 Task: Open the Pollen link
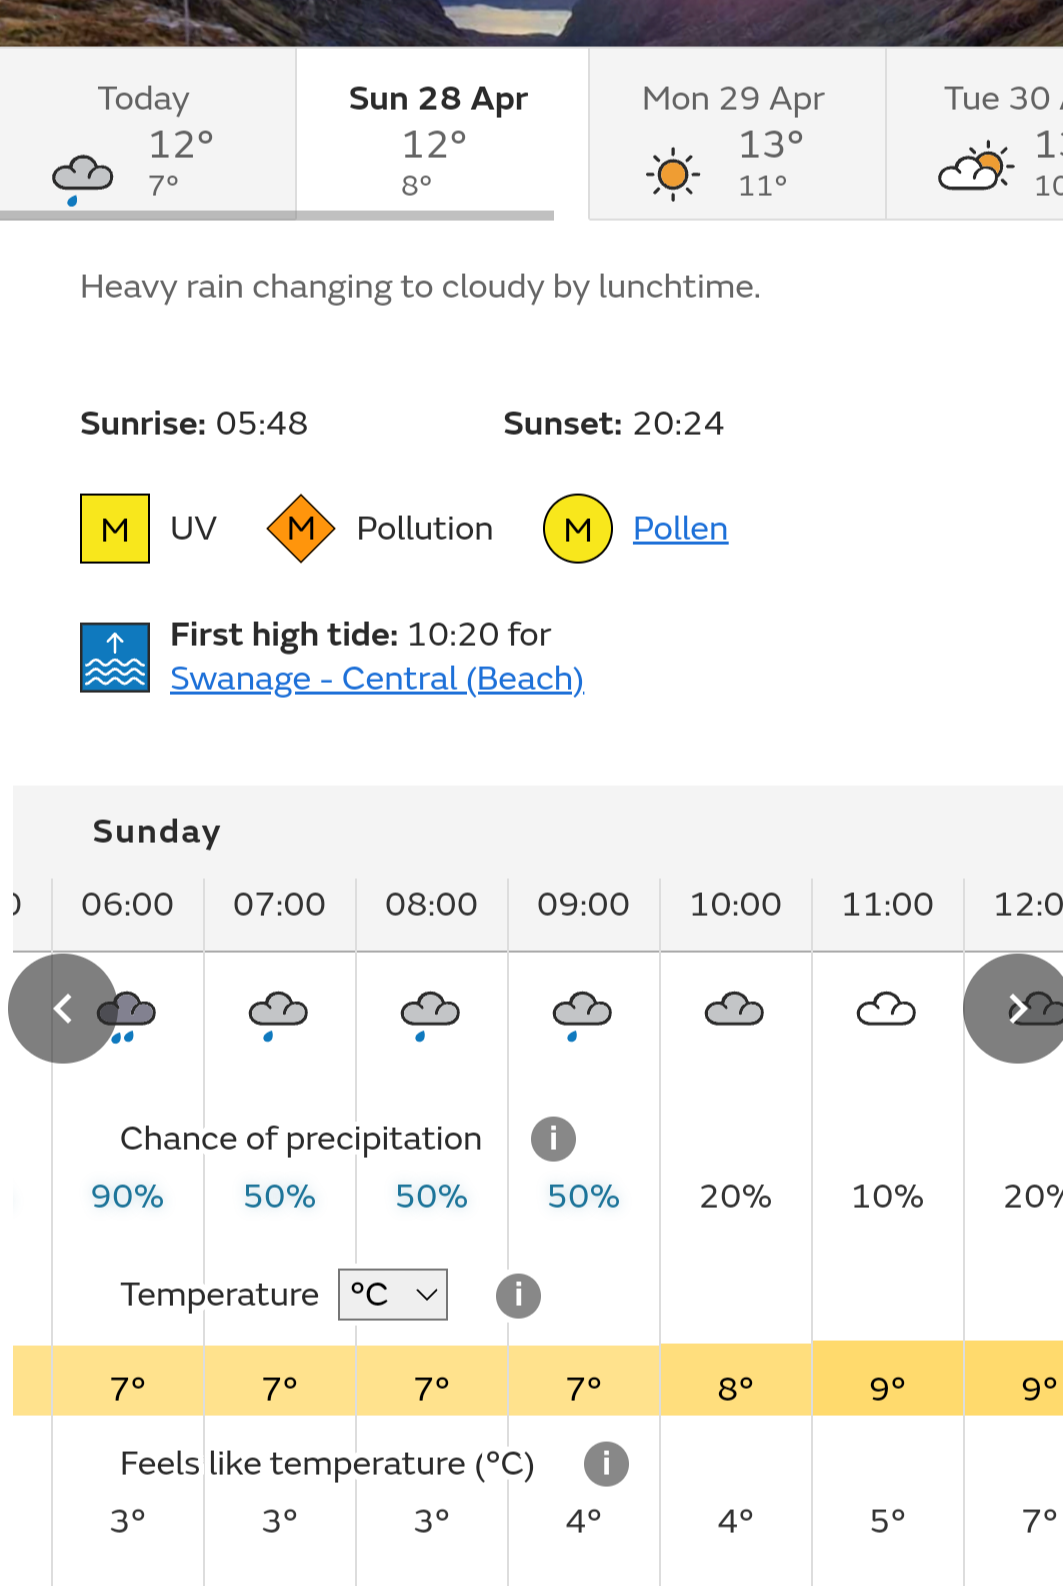(681, 528)
